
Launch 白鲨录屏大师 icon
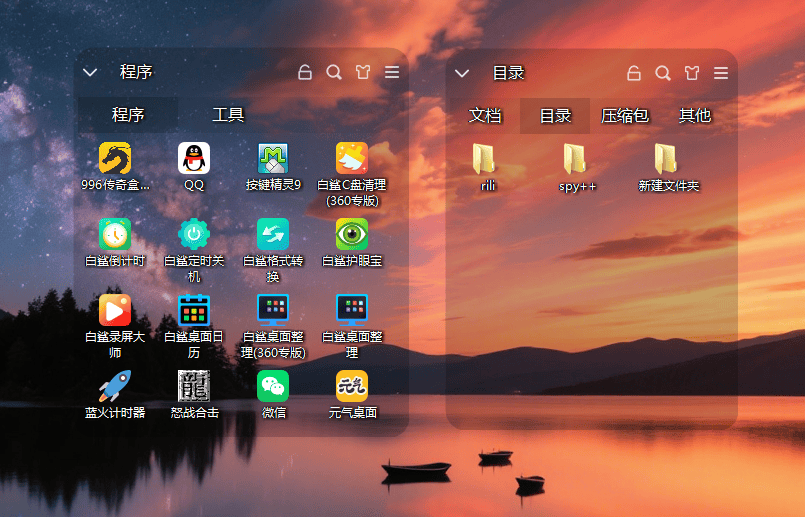coord(114,310)
